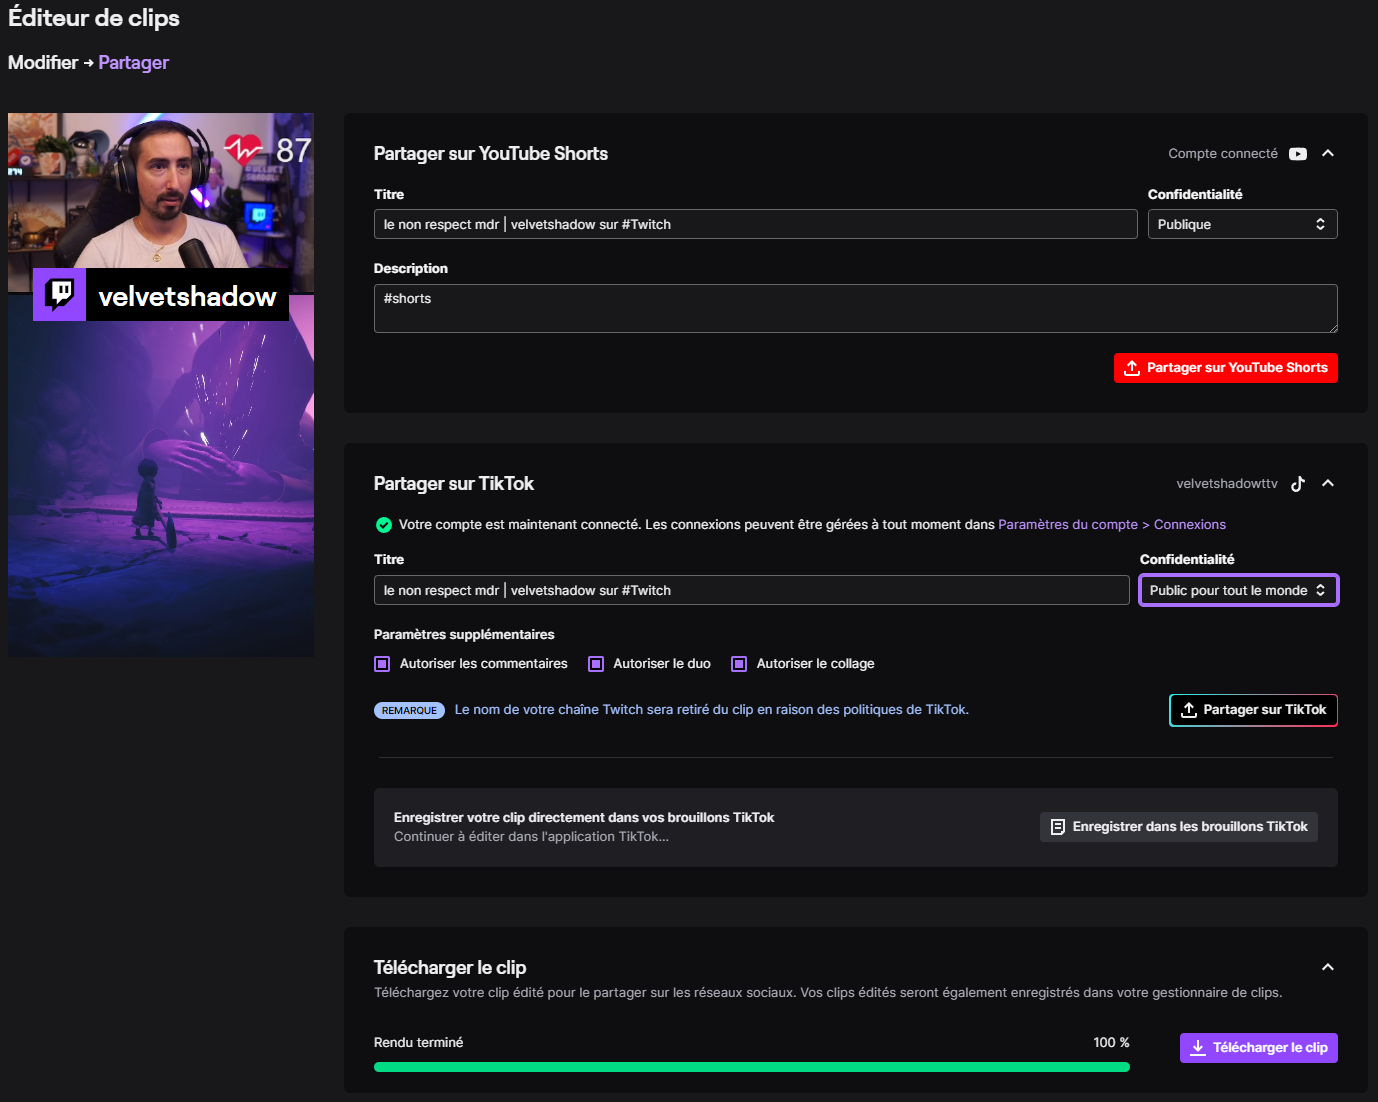Screen dimensions: 1378x1102
Task: Click the YouTube Shorts Titre input field
Action: tap(755, 224)
